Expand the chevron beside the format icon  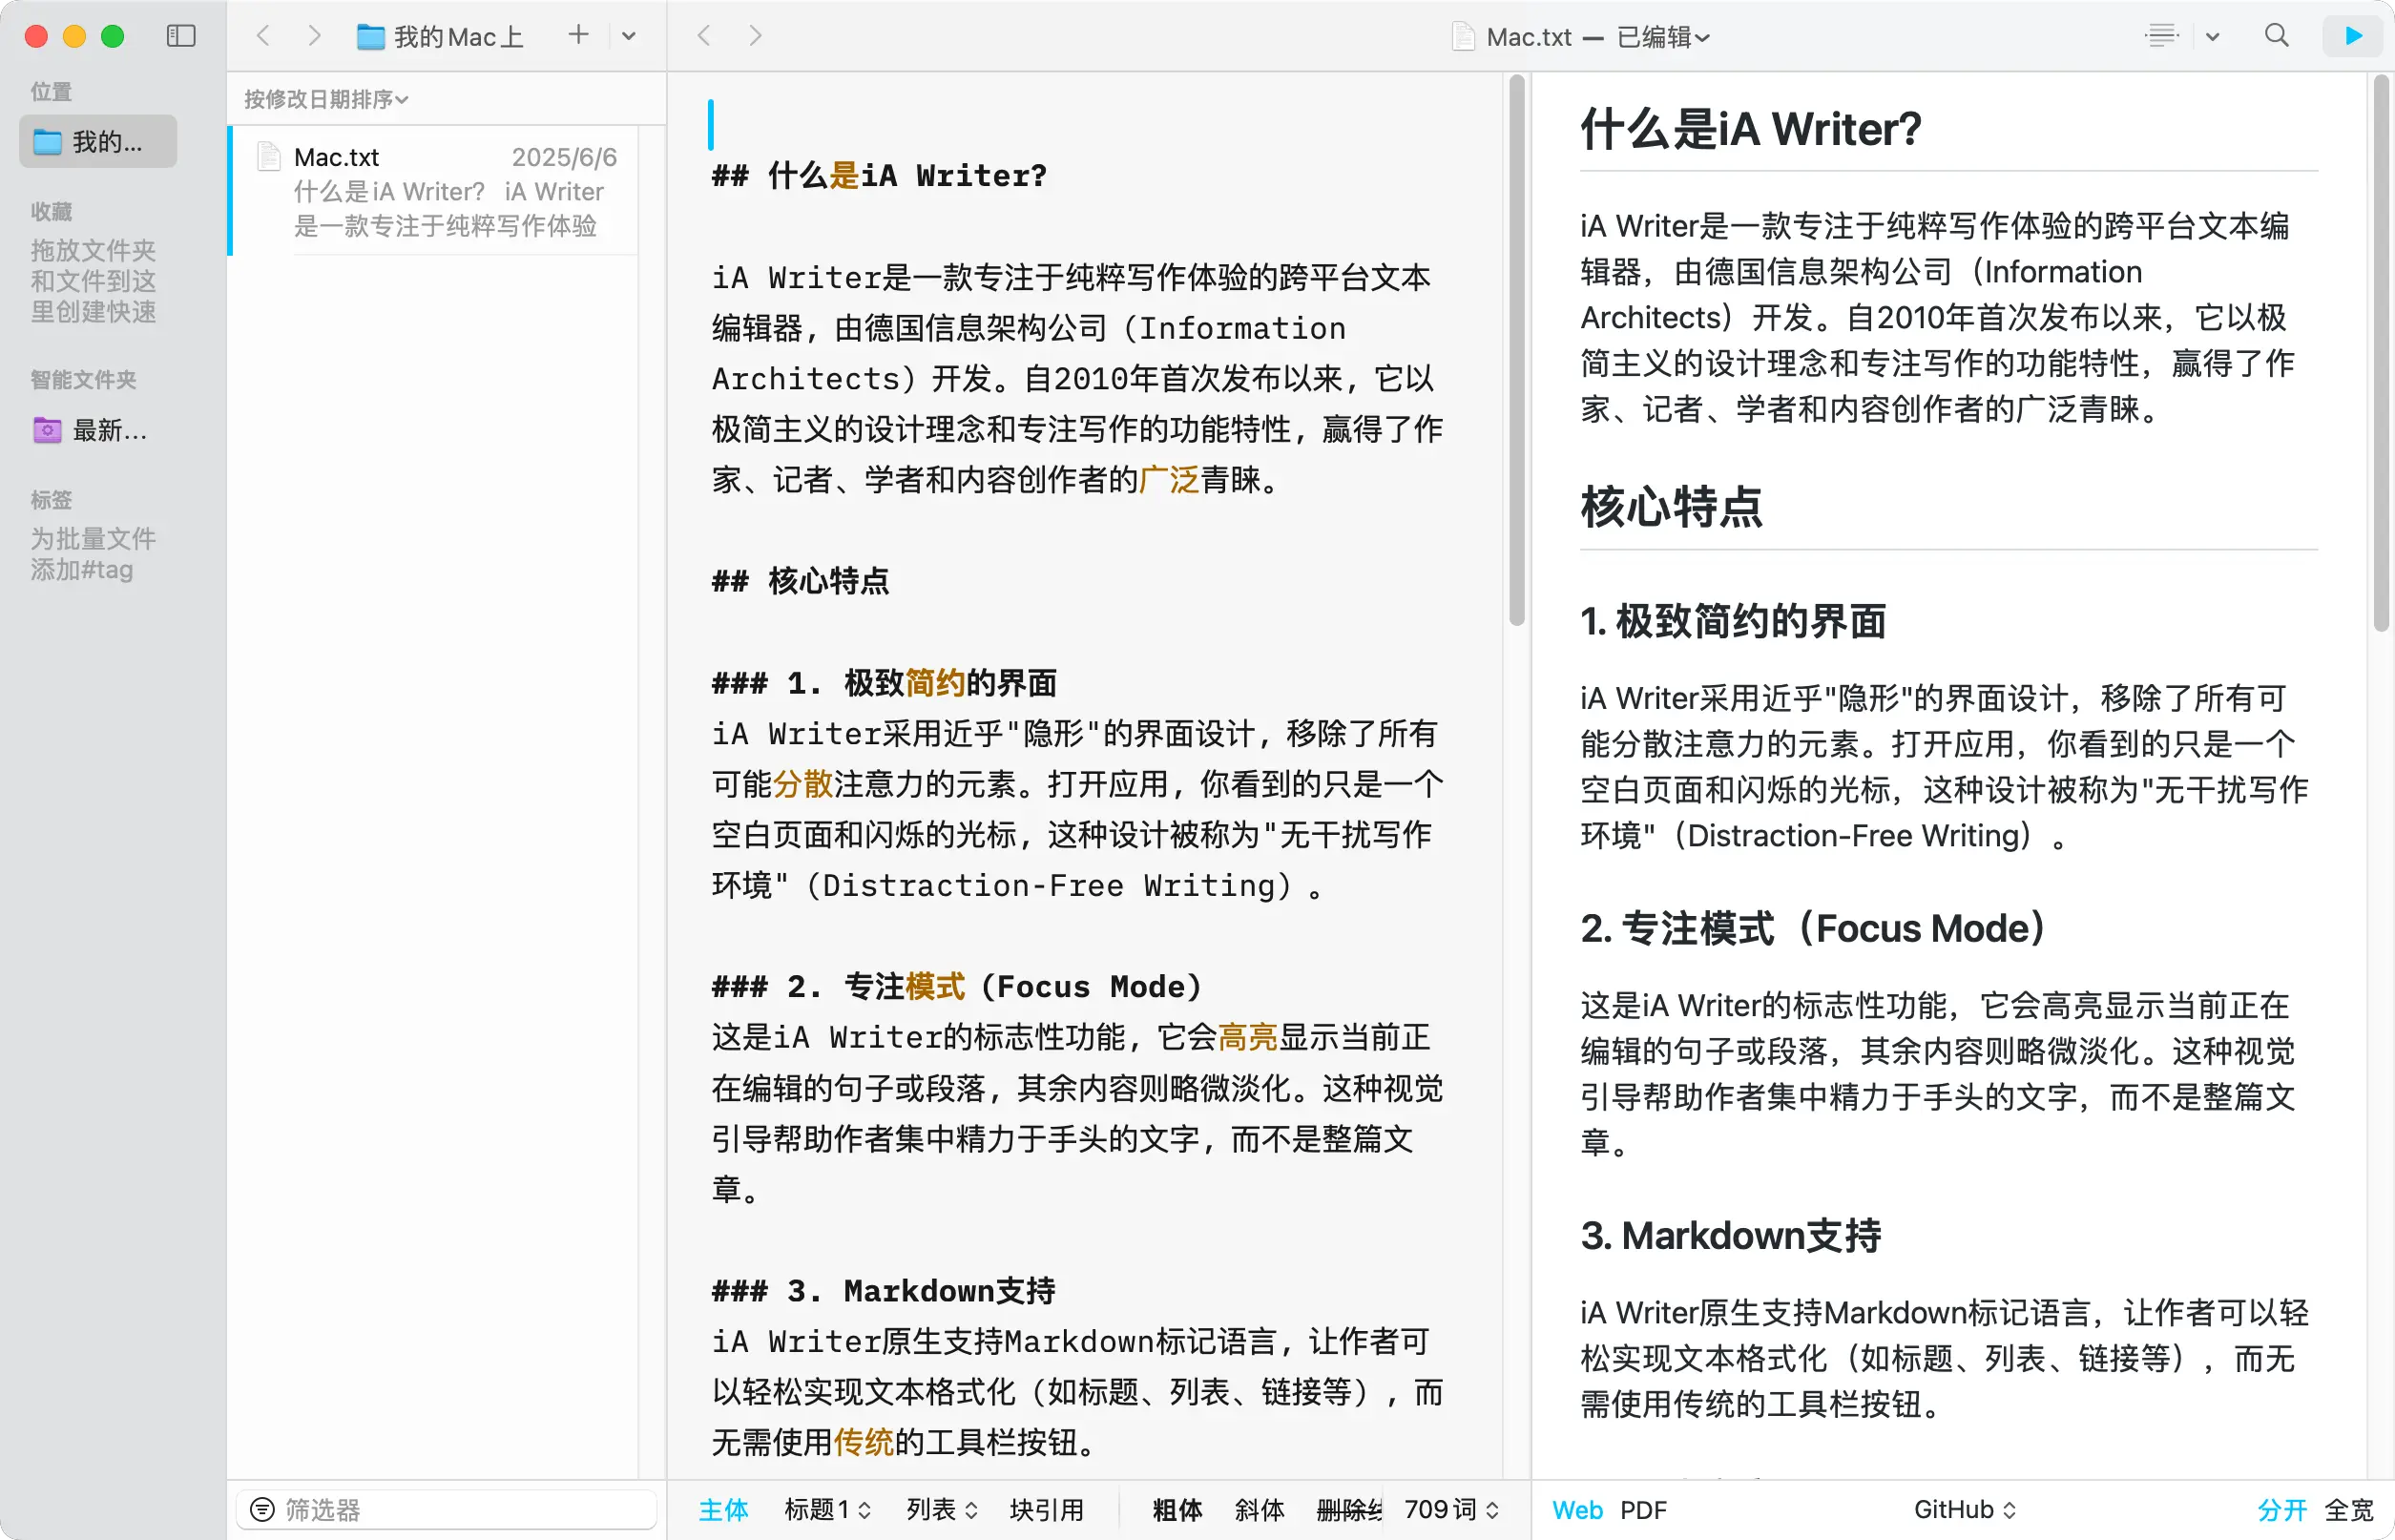point(2213,37)
